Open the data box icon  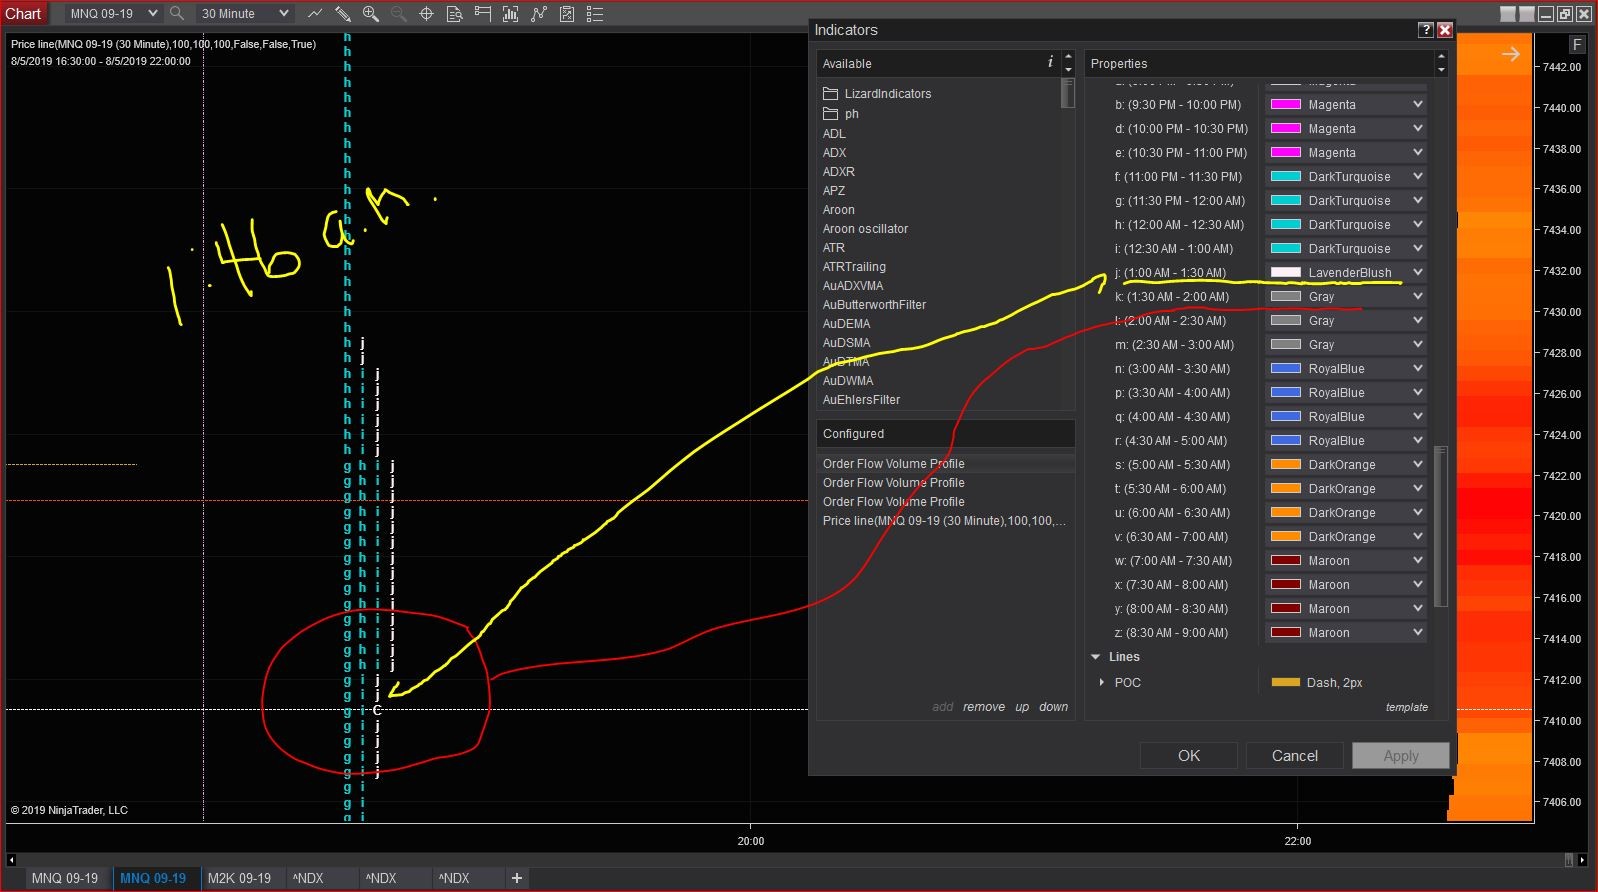click(x=454, y=14)
